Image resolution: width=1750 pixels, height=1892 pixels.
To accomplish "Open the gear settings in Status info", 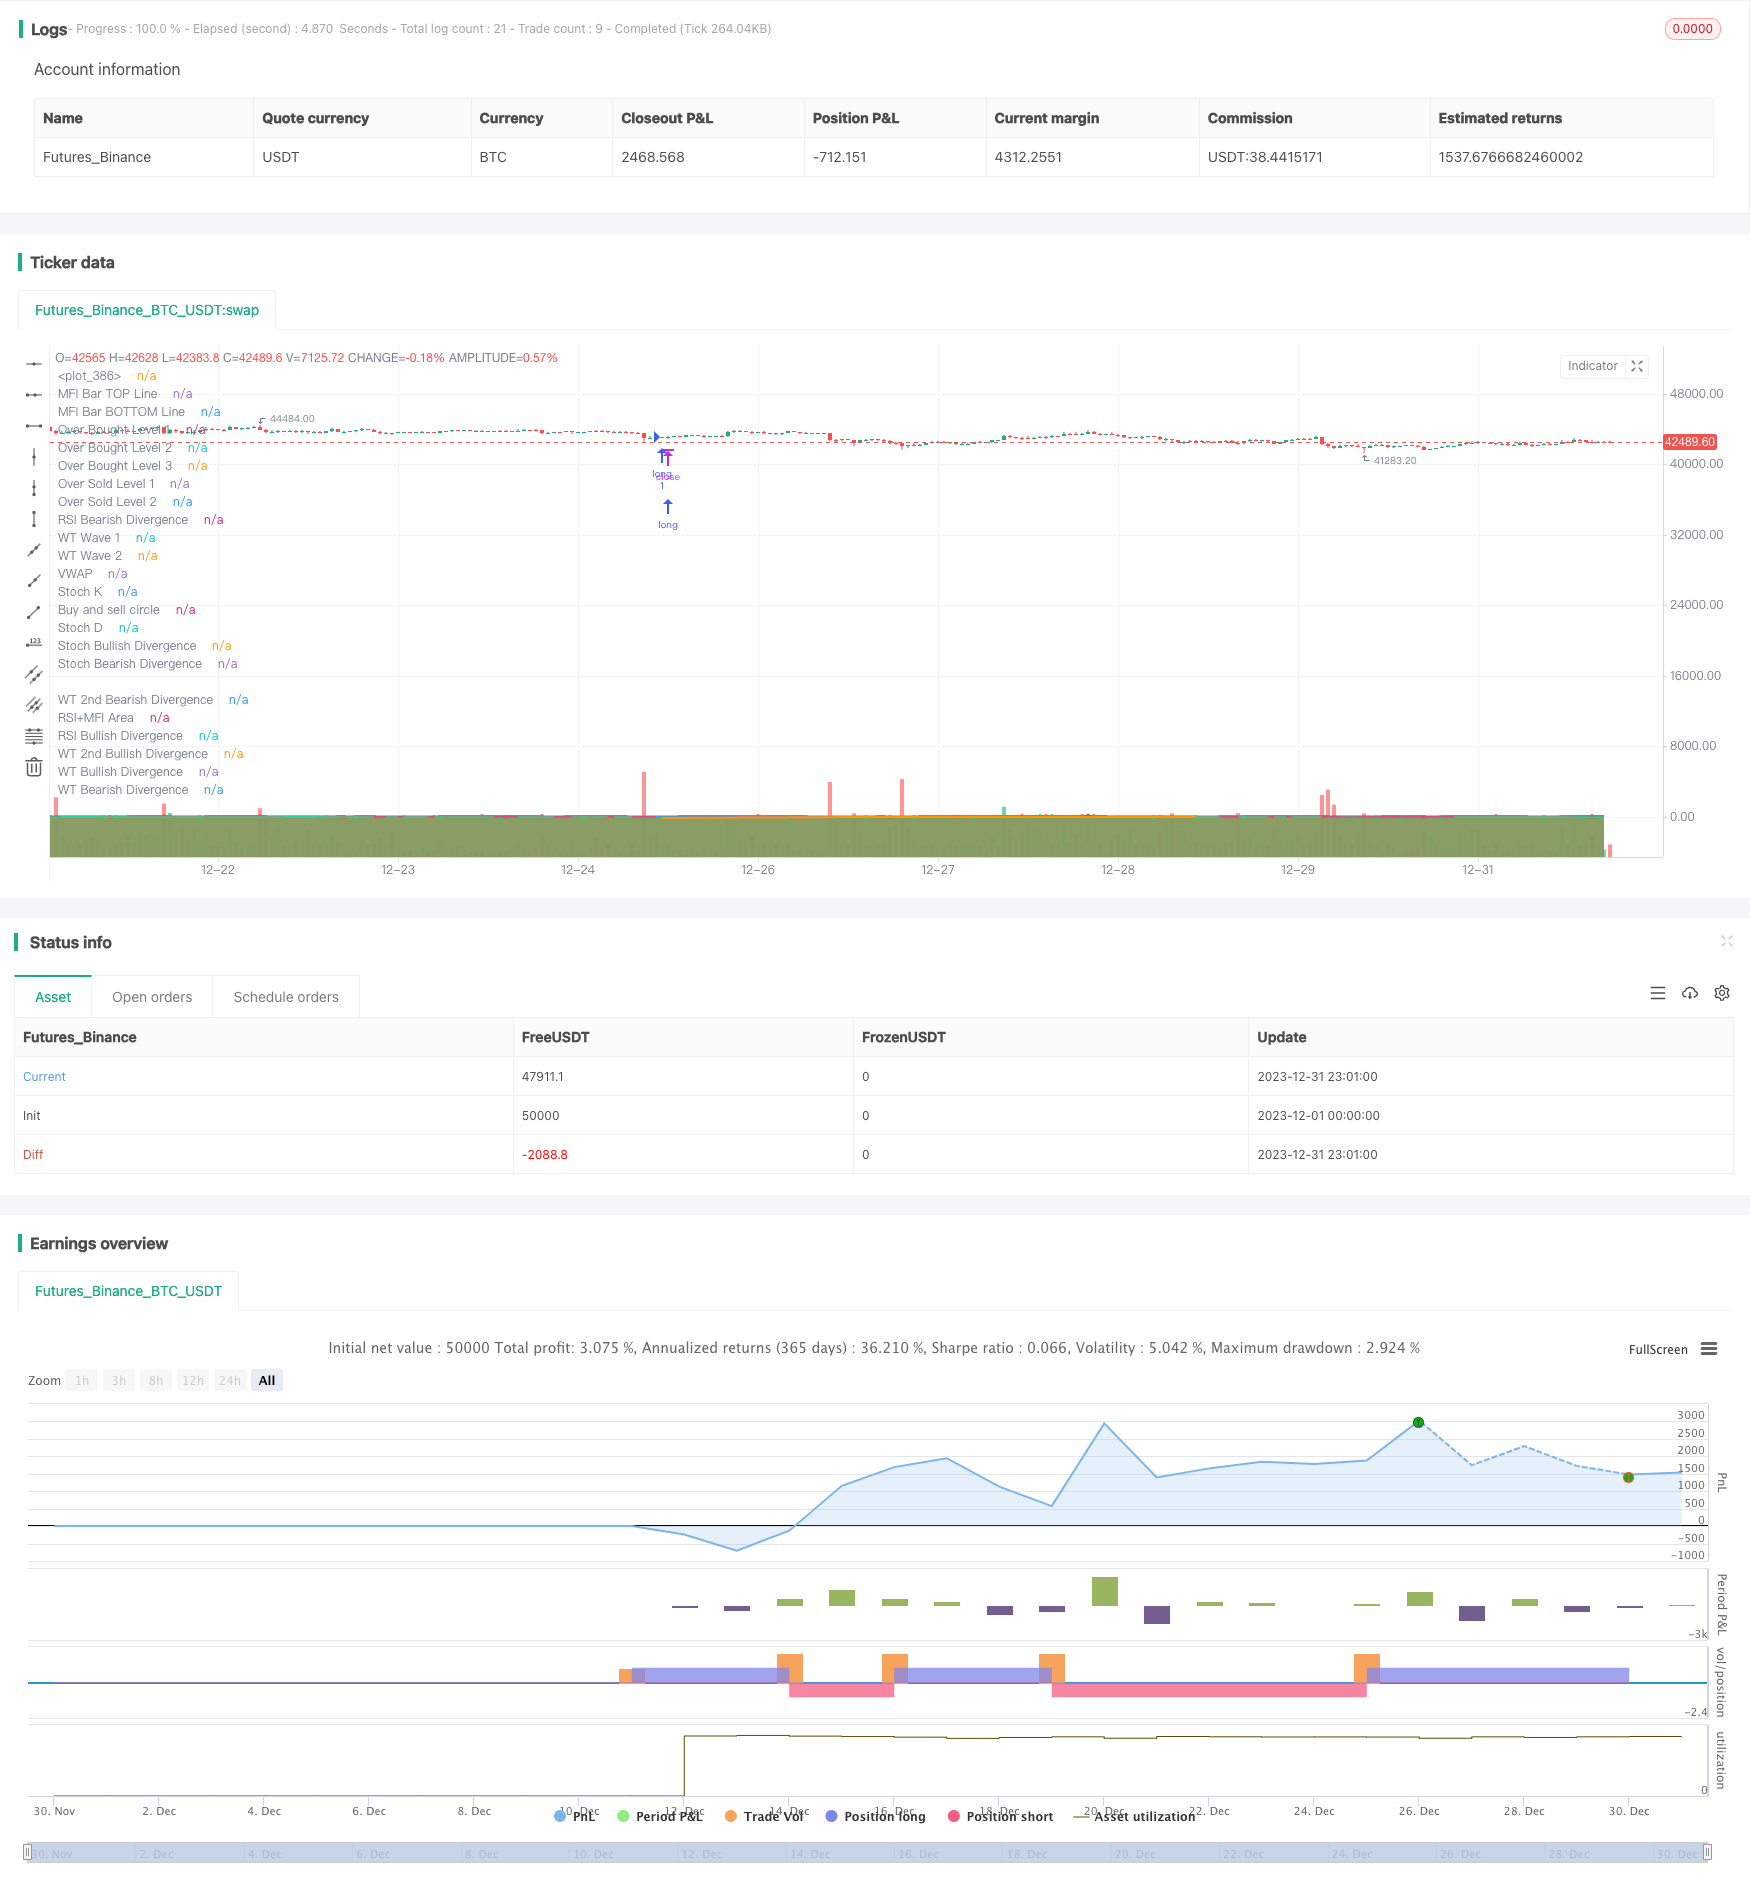I will [x=1722, y=993].
